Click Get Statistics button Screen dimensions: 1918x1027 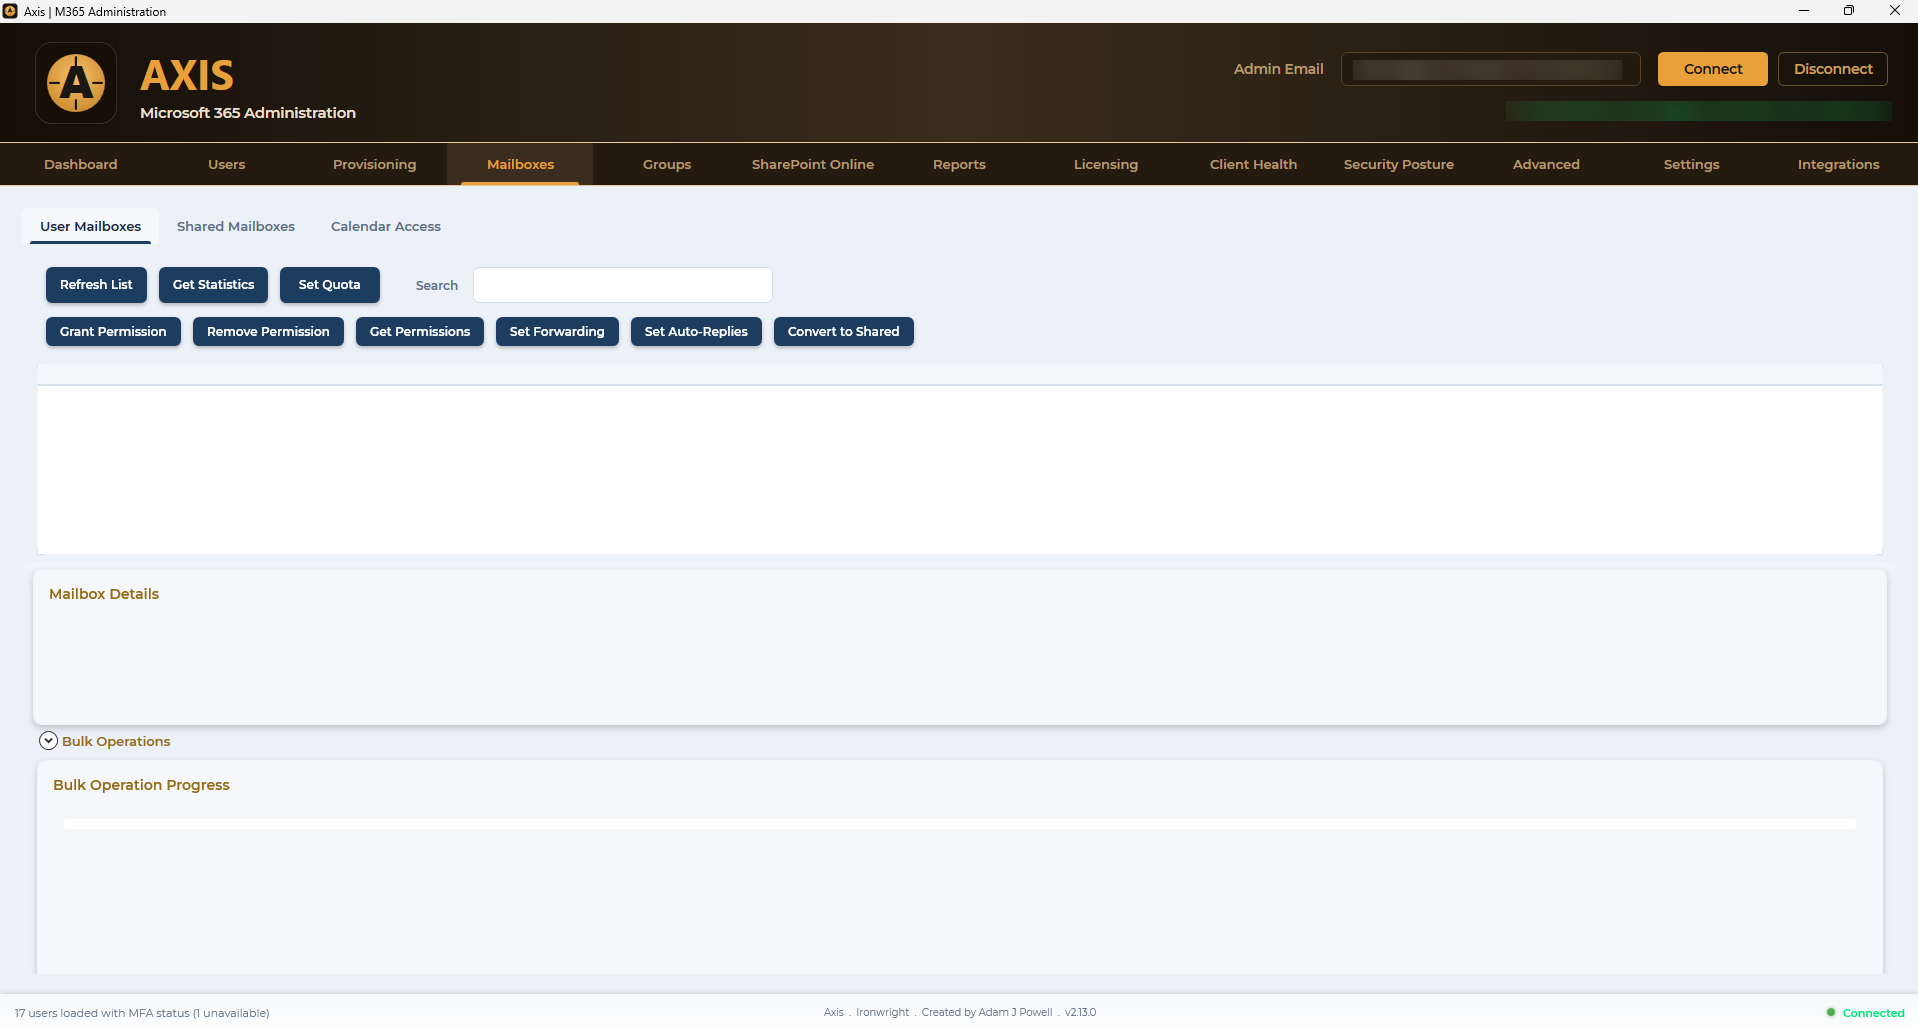click(x=213, y=285)
